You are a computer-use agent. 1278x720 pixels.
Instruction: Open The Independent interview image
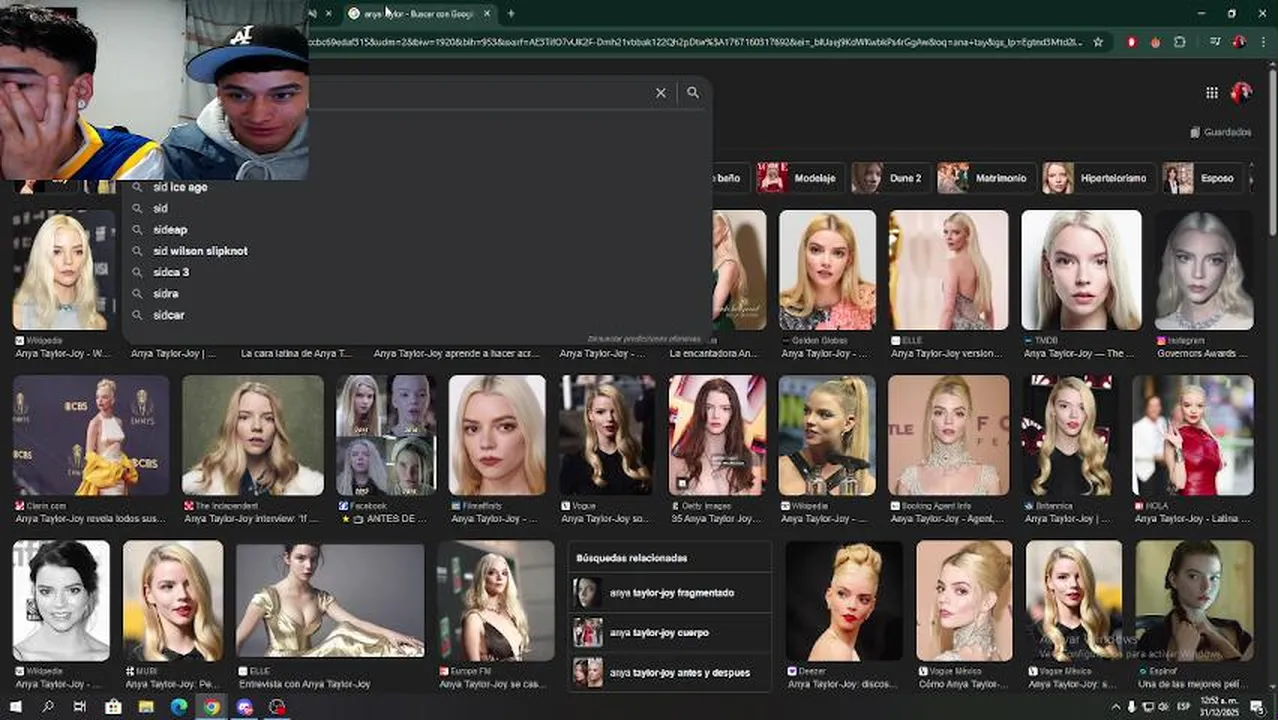point(253,435)
